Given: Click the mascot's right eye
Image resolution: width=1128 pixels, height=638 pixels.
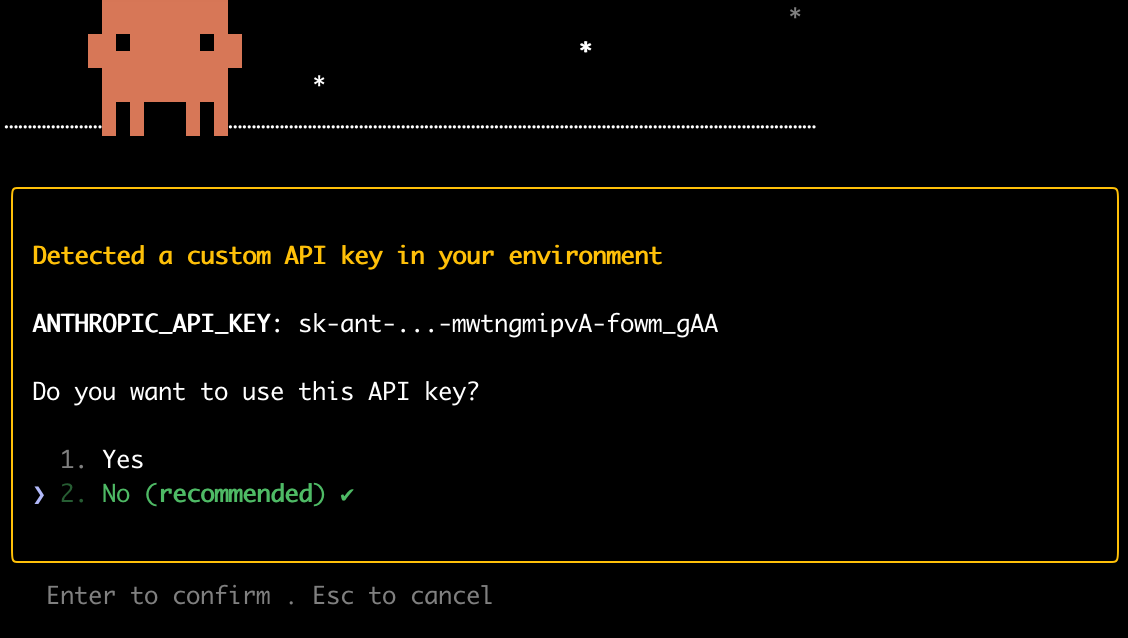Looking at the screenshot, I should coord(207,43).
